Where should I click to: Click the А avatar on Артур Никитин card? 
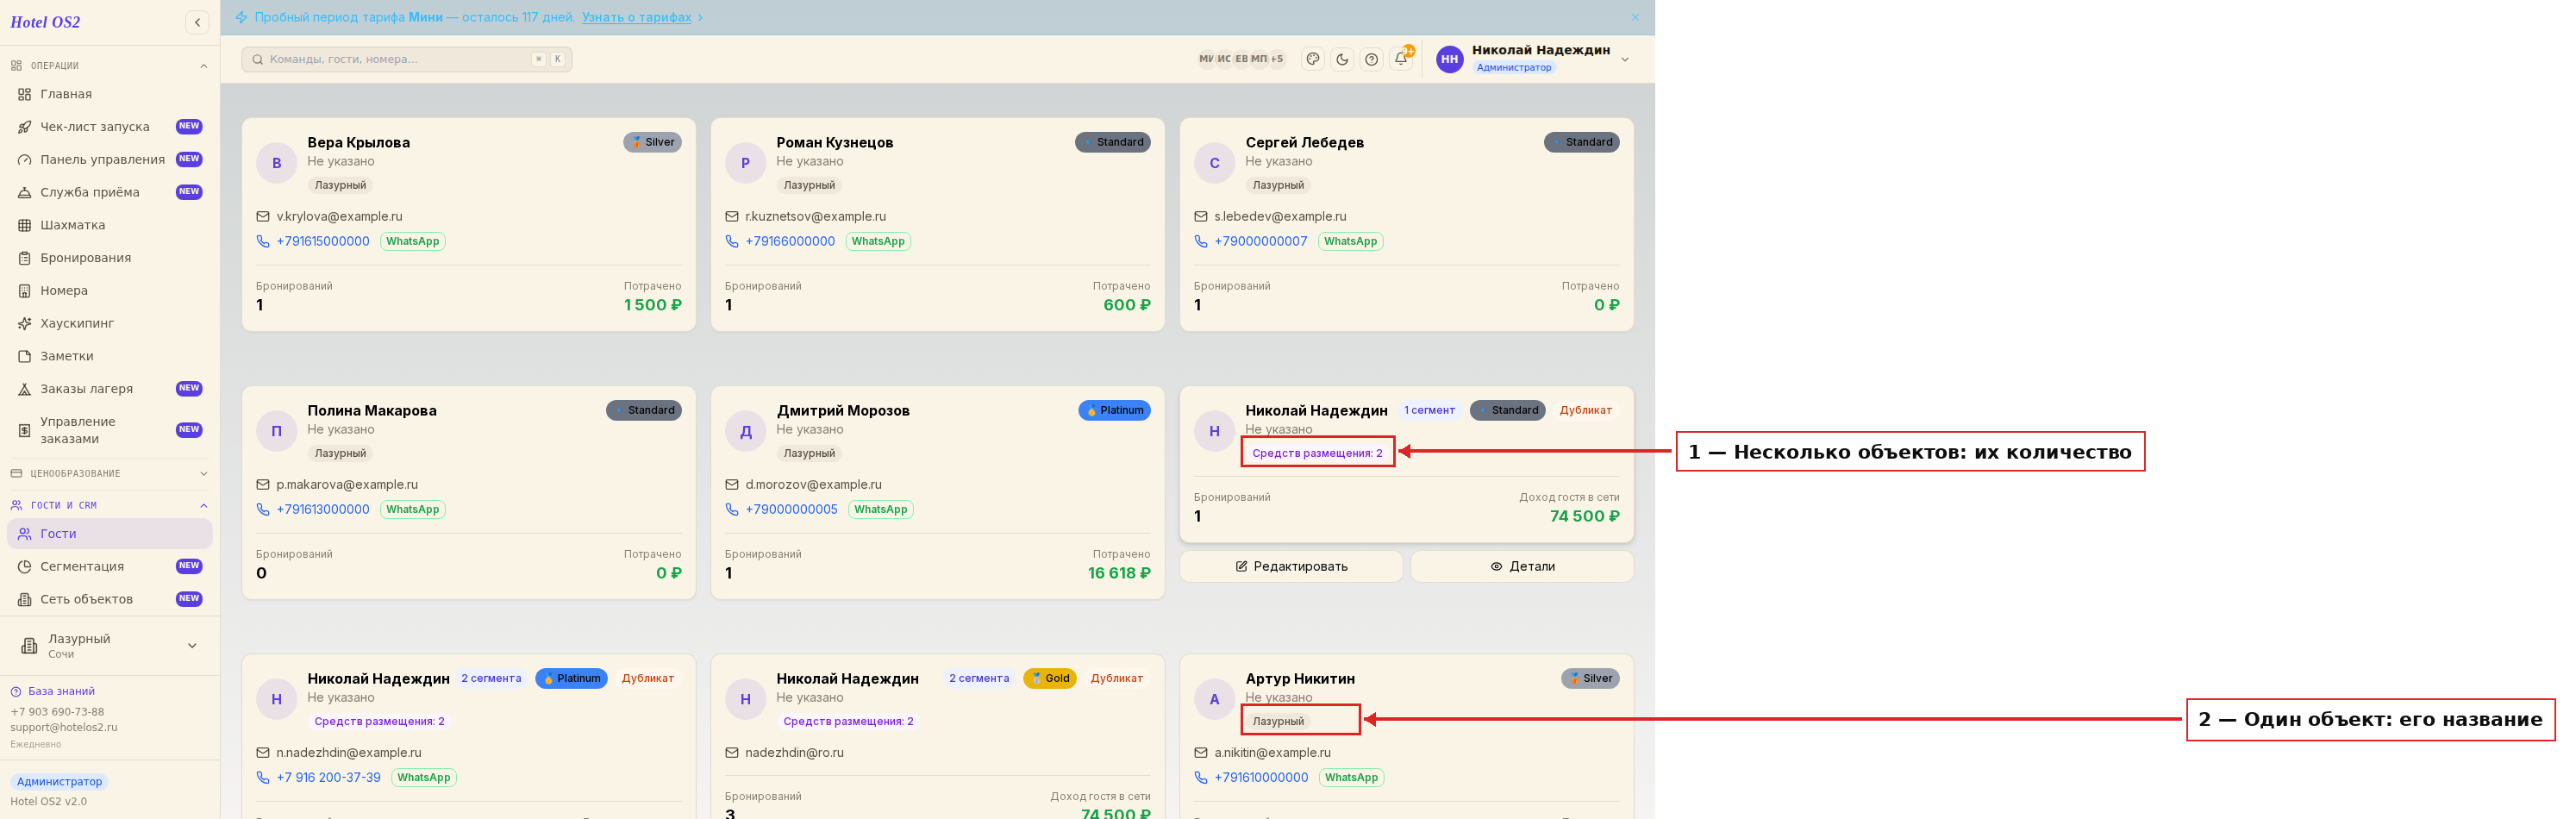click(x=1215, y=699)
